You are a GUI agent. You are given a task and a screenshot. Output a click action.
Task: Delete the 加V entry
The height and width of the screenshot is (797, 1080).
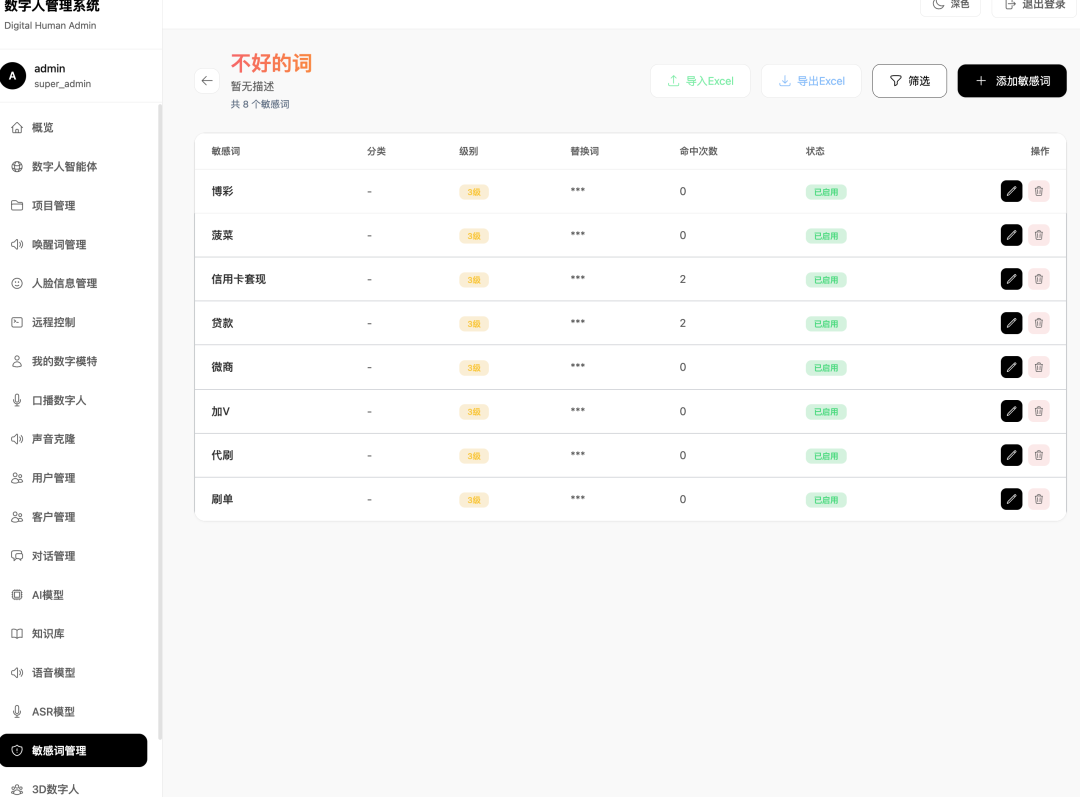click(x=1039, y=411)
